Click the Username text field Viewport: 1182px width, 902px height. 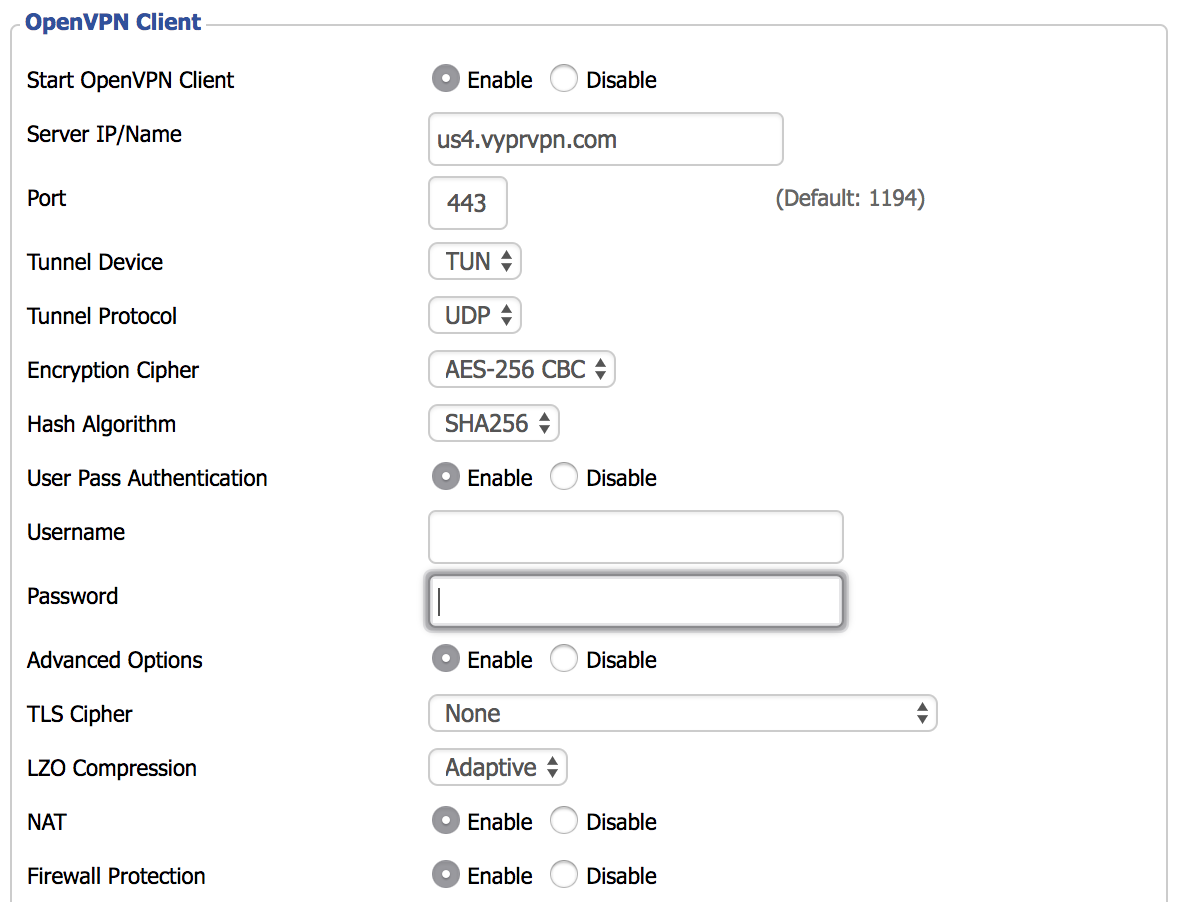pyautogui.click(x=635, y=537)
